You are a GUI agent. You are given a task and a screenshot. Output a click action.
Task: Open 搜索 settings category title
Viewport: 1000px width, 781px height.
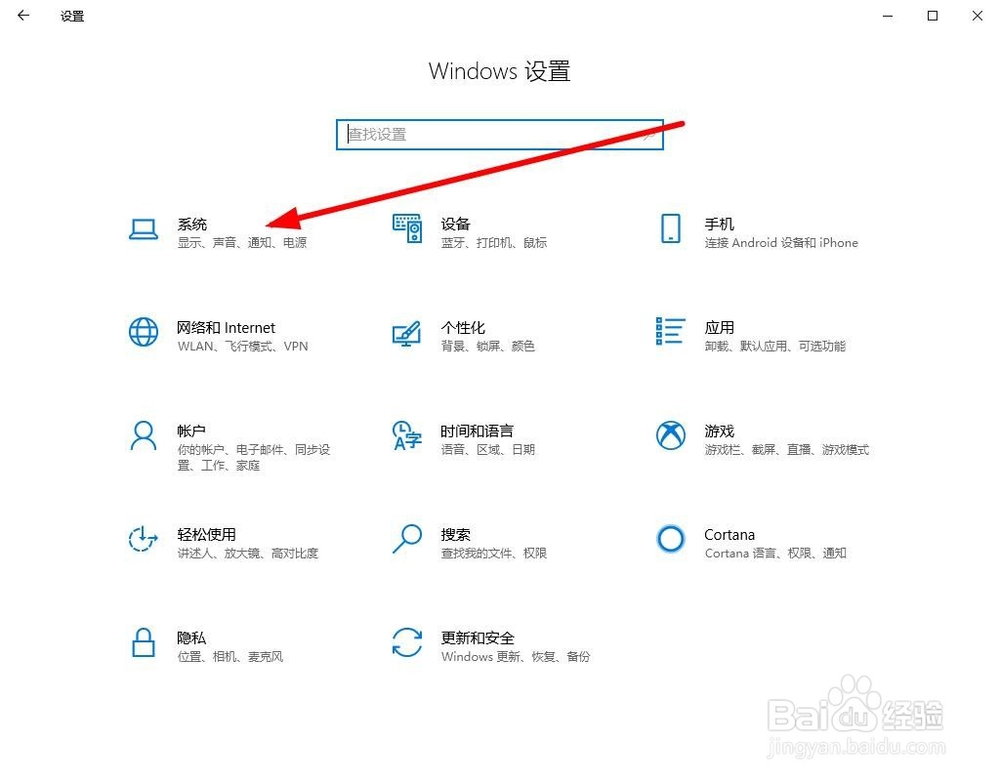pyautogui.click(x=455, y=534)
